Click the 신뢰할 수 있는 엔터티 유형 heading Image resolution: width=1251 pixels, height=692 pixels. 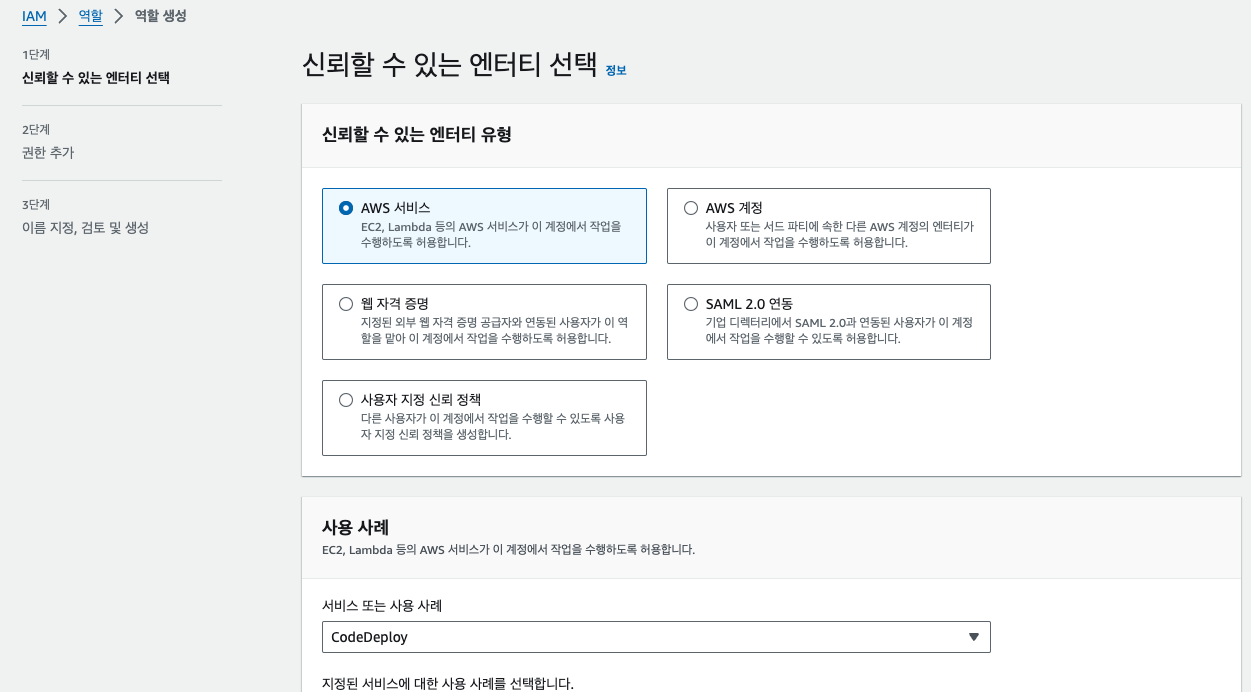coord(417,134)
